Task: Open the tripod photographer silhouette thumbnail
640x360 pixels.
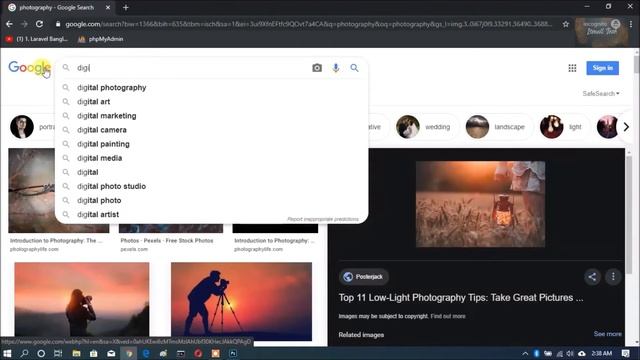Action: tap(241, 302)
